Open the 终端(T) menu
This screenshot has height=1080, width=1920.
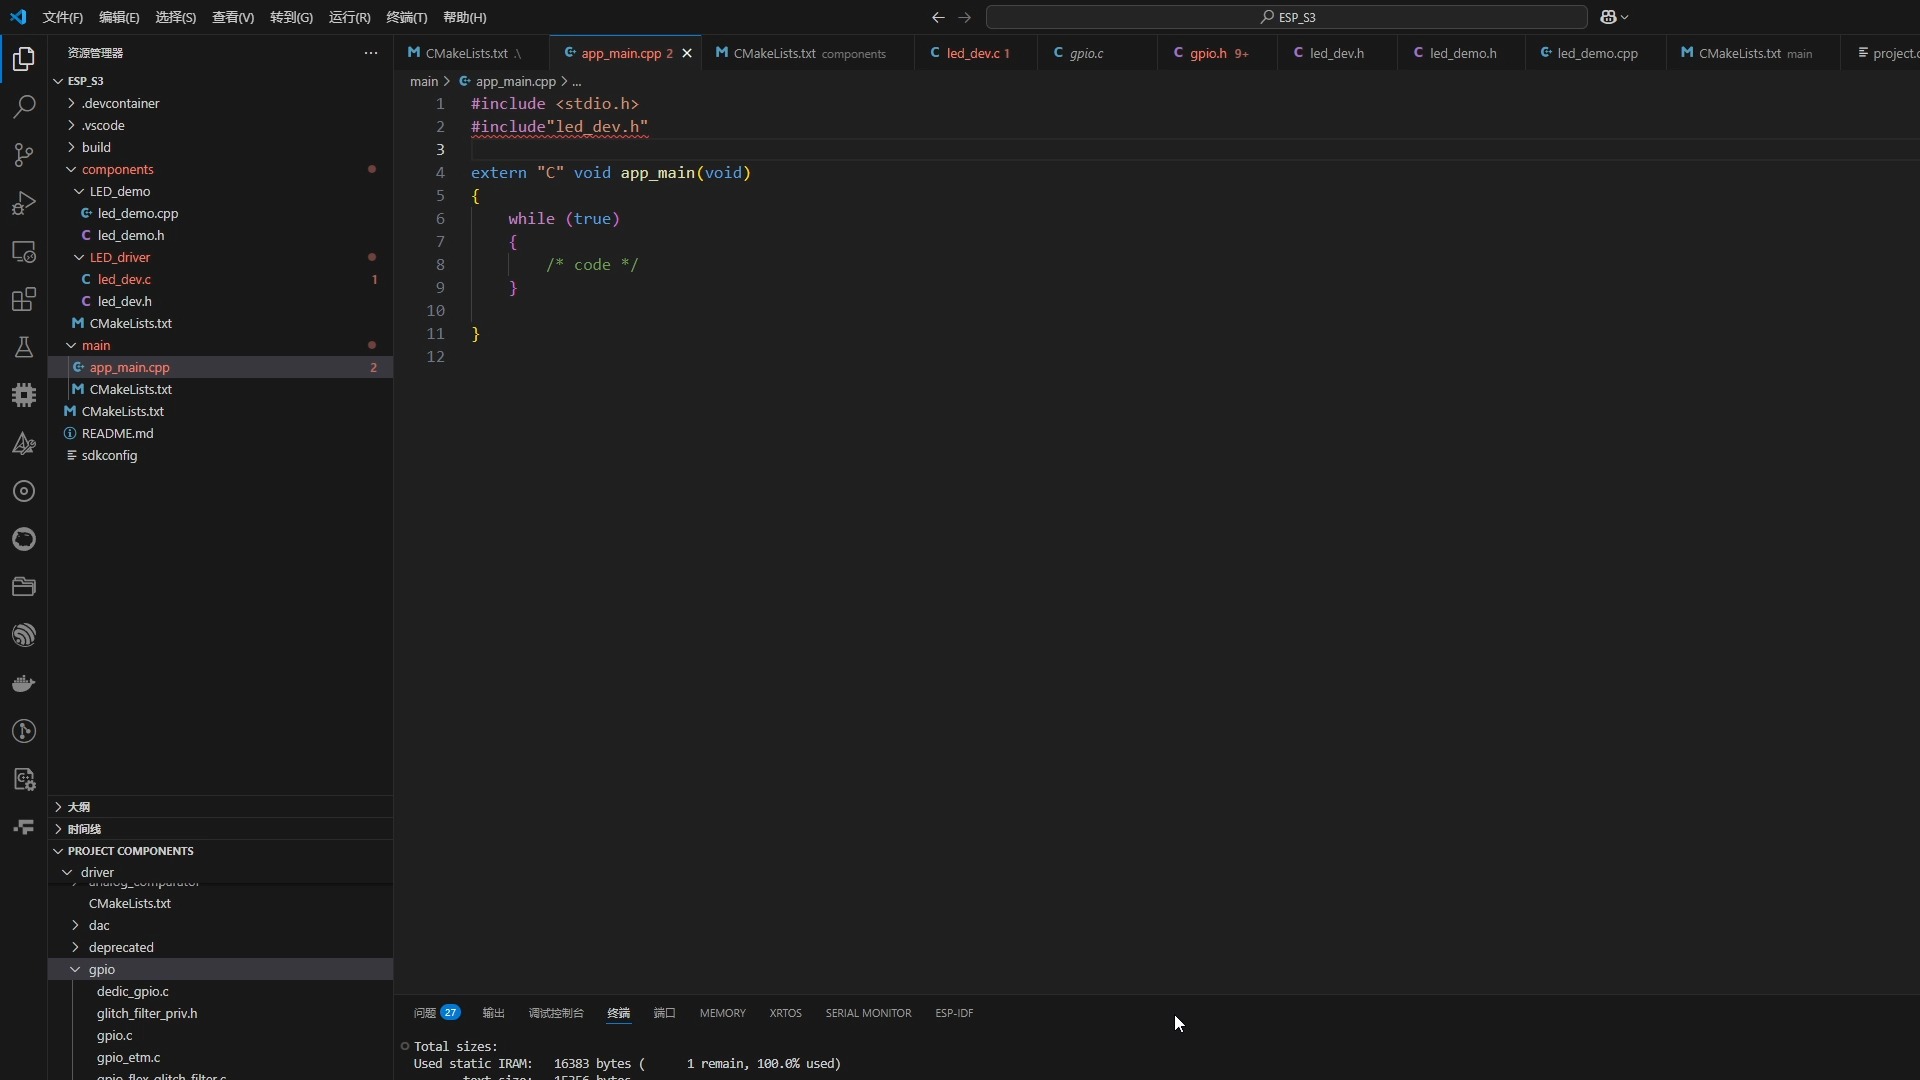click(406, 17)
